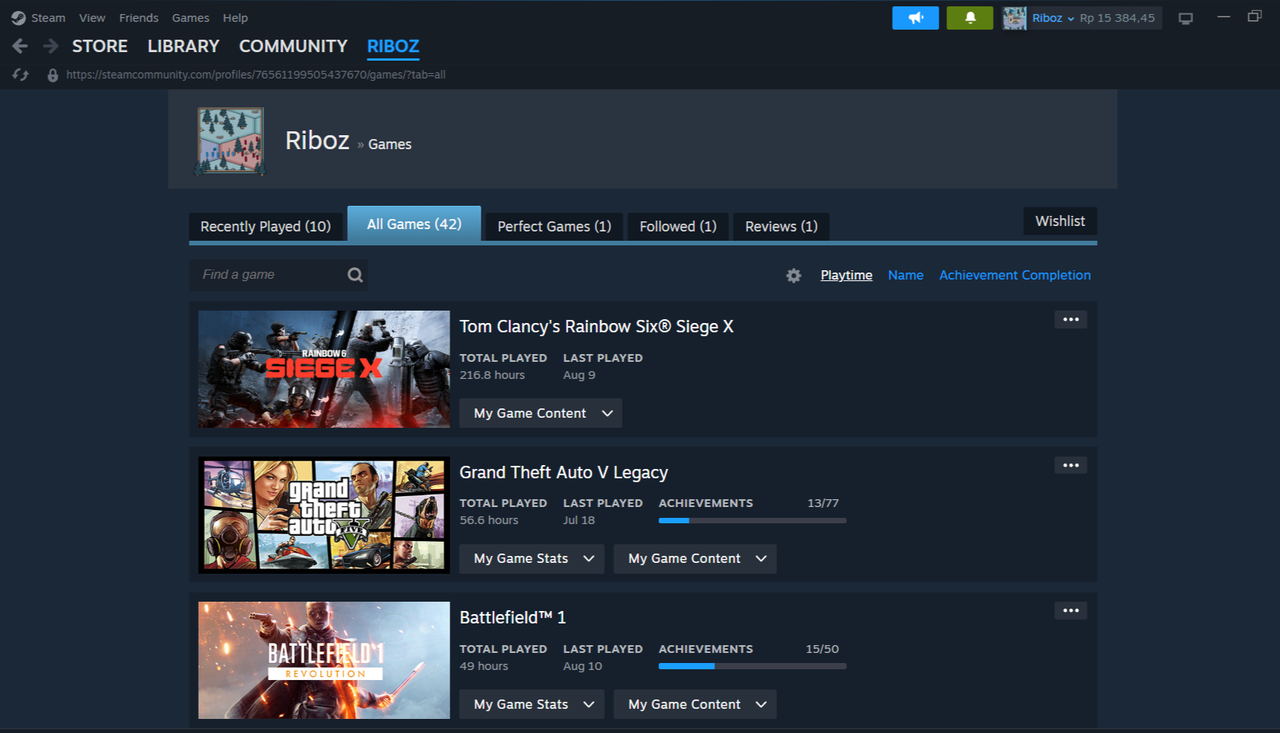Viewport: 1280px width, 733px height.
Task: Expand My Game Content for Siege X
Action: click(x=541, y=413)
